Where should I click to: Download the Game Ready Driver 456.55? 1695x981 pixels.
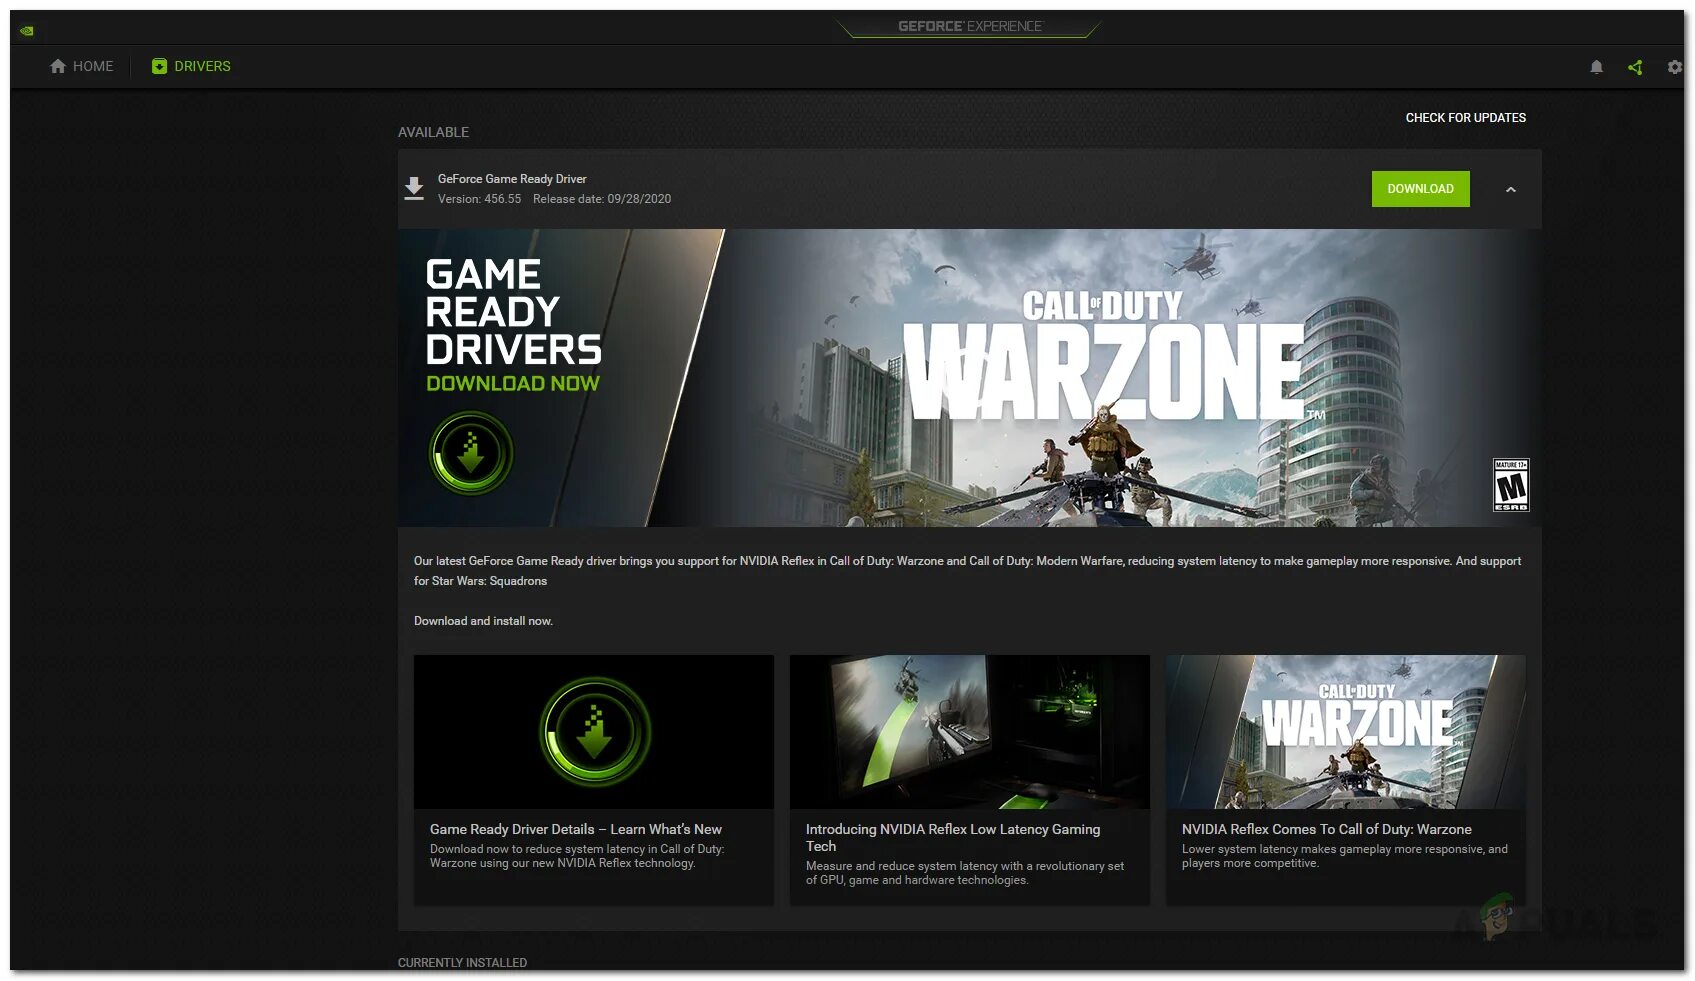(1420, 189)
